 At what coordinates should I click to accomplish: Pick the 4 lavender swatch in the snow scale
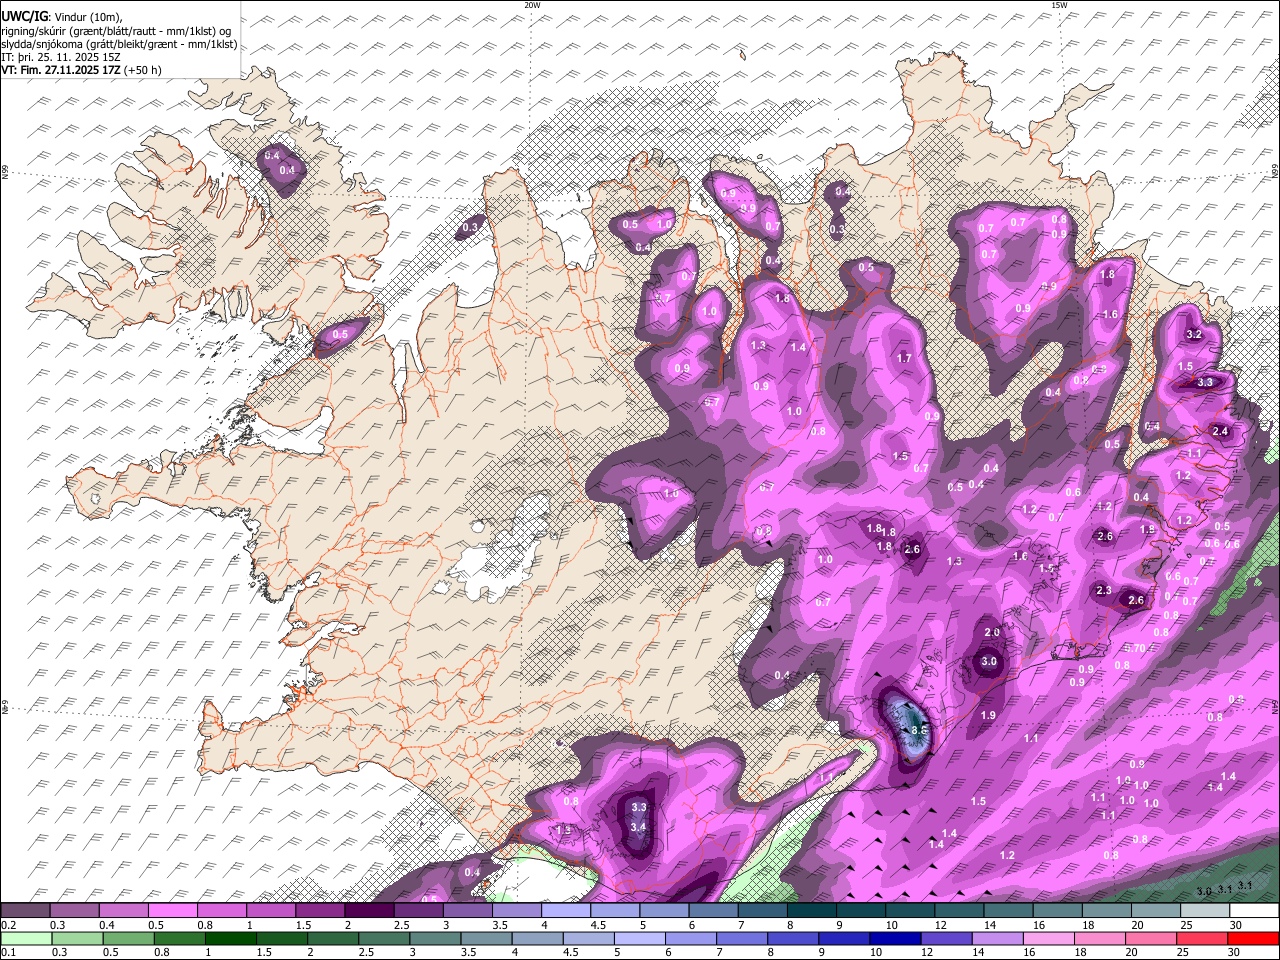click(x=565, y=911)
